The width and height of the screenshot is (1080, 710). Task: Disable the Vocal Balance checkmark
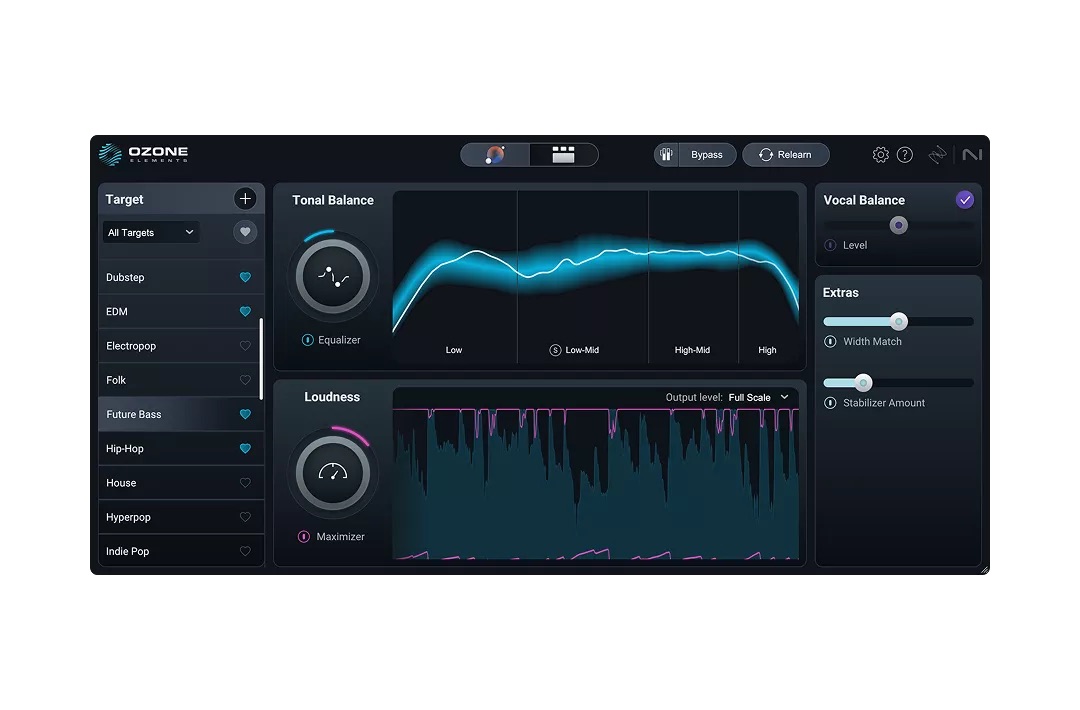[x=965, y=200]
